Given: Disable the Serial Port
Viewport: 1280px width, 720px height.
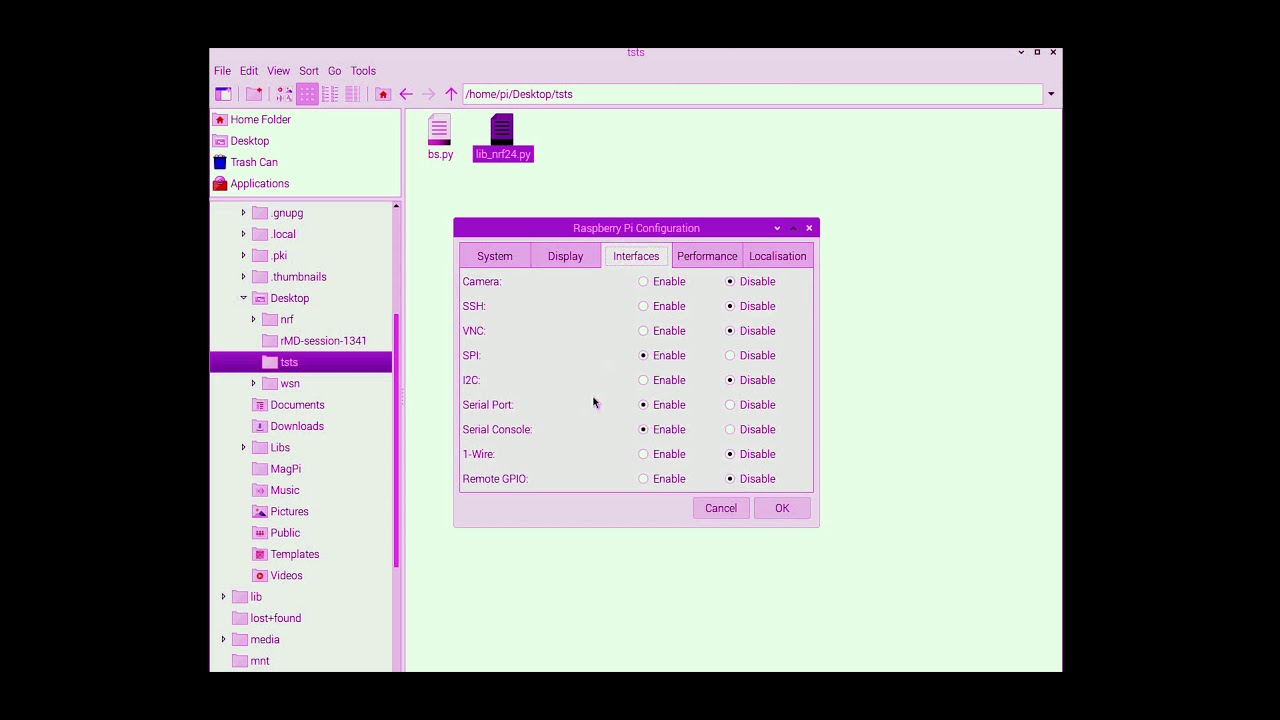Looking at the screenshot, I should tap(730, 405).
